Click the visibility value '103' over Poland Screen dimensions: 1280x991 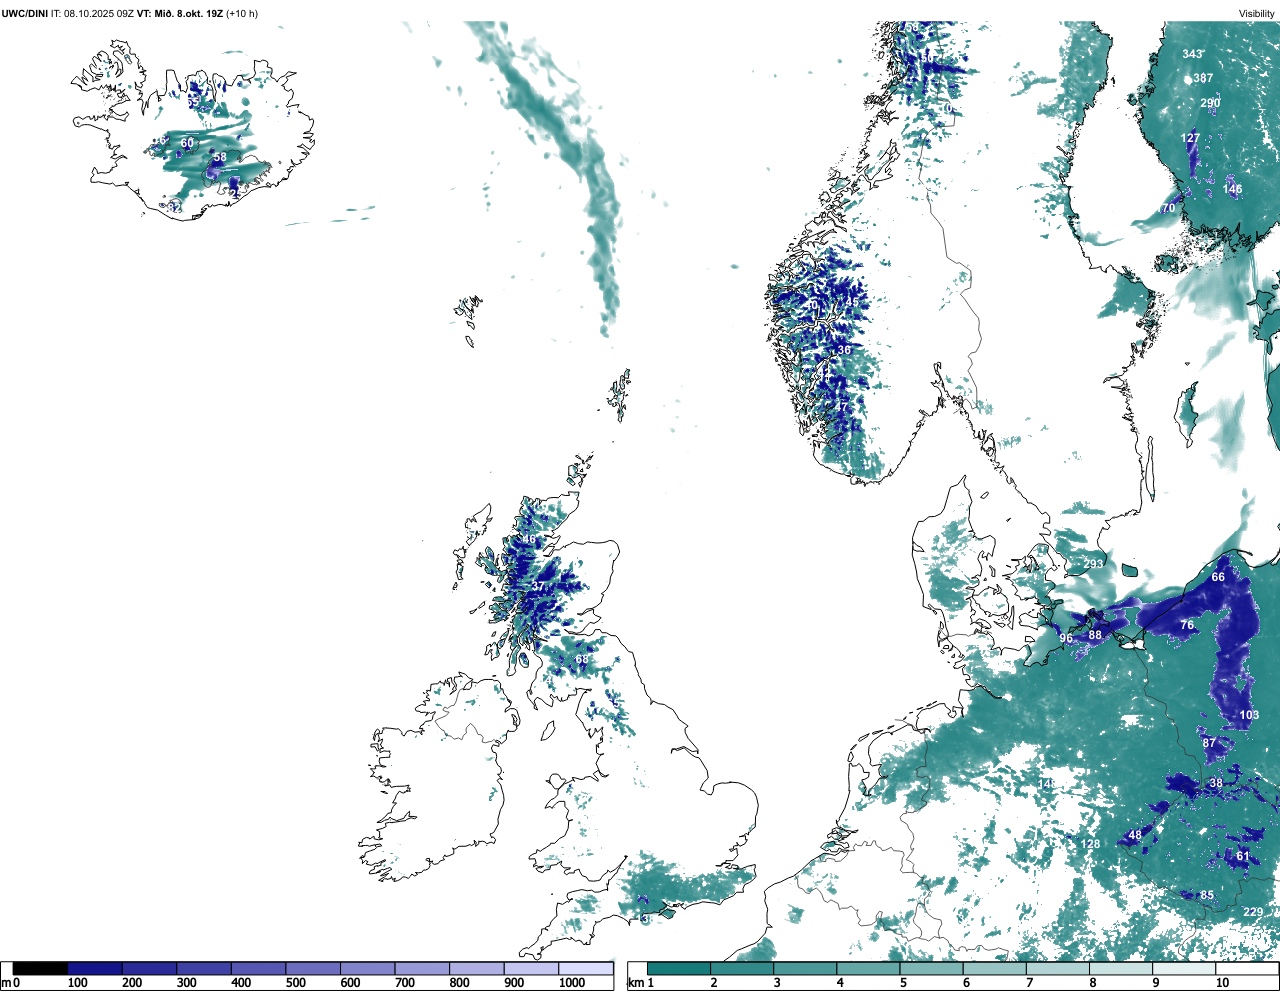pyautogui.click(x=1249, y=715)
